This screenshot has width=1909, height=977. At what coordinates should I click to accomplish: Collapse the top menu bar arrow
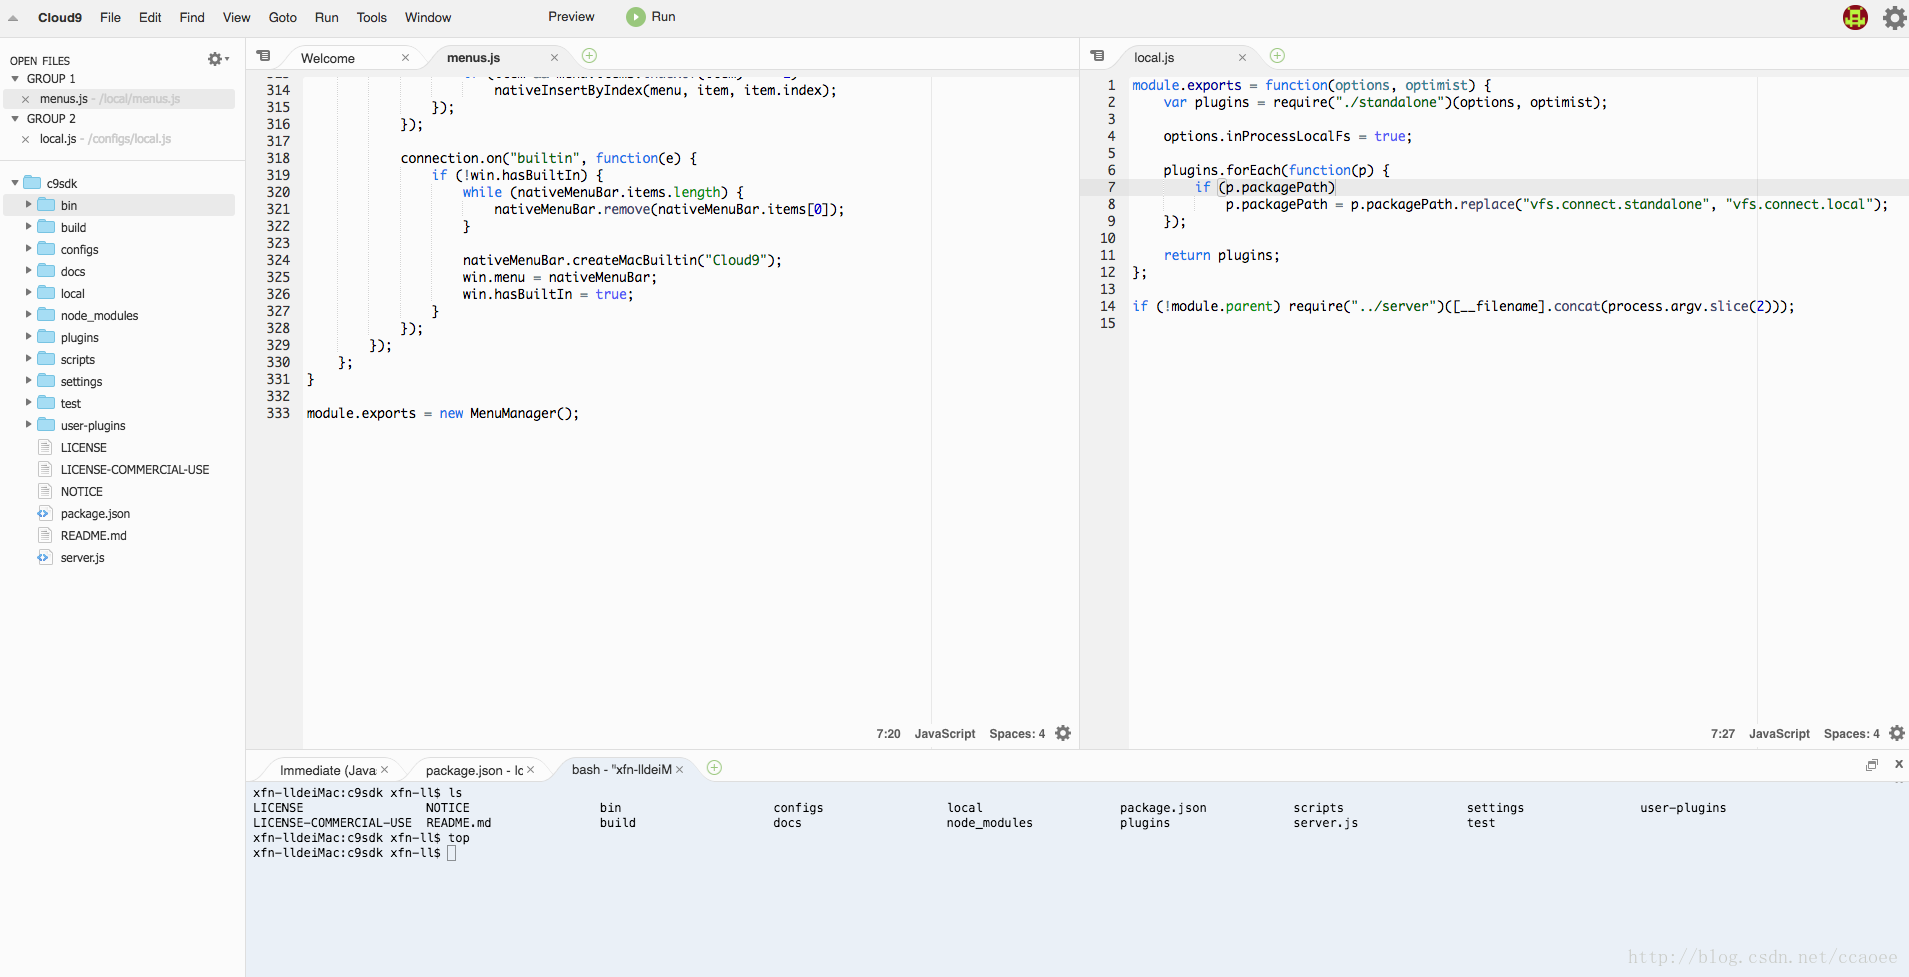click(13, 17)
